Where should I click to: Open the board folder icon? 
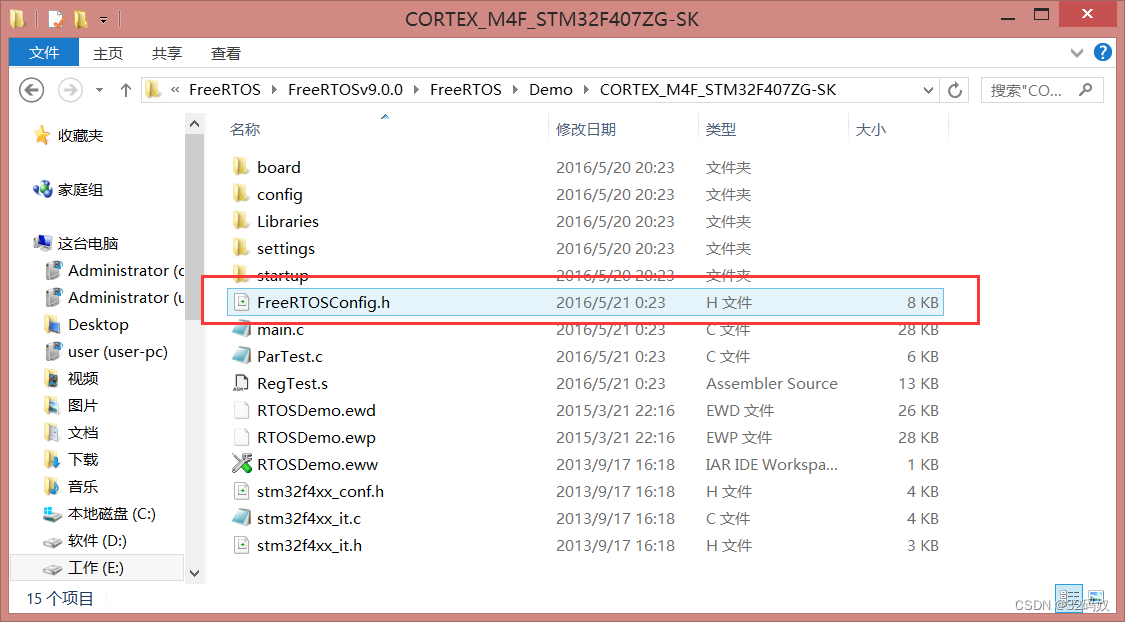241,167
